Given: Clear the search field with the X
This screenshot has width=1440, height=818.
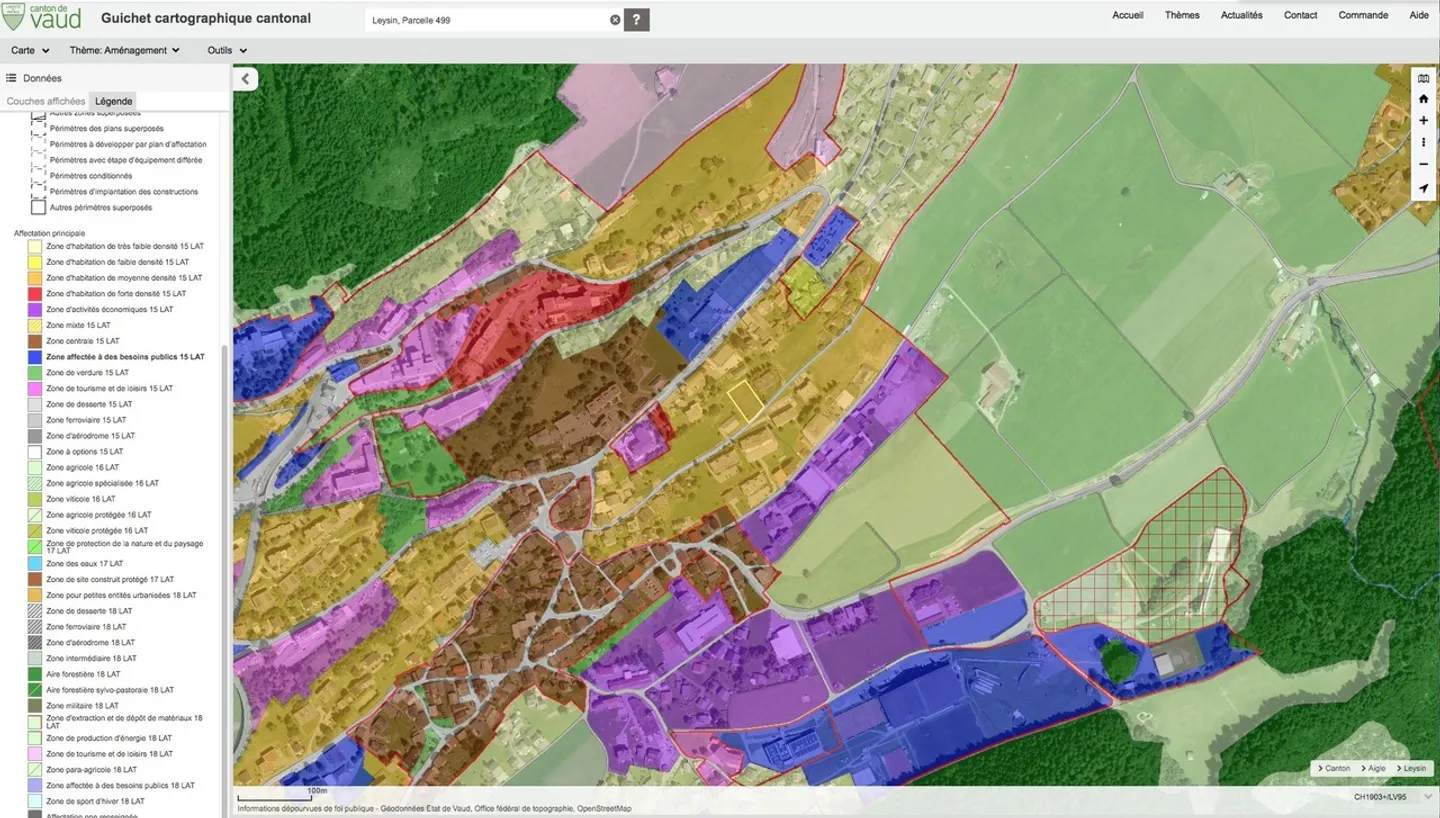Looking at the screenshot, I should 615,18.
